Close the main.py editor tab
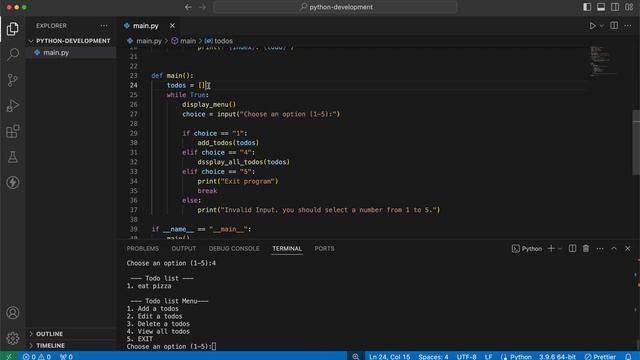The height and width of the screenshot is (360, 640). 172,26
